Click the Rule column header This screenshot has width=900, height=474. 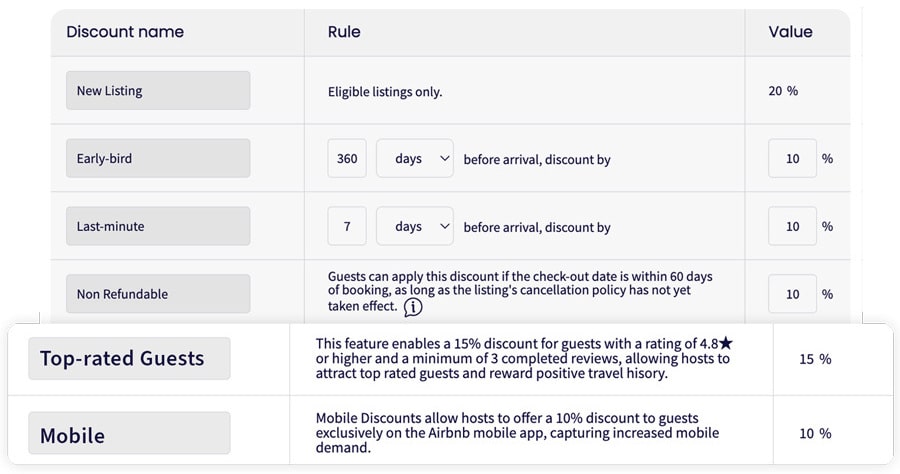(x=344, y=32)
